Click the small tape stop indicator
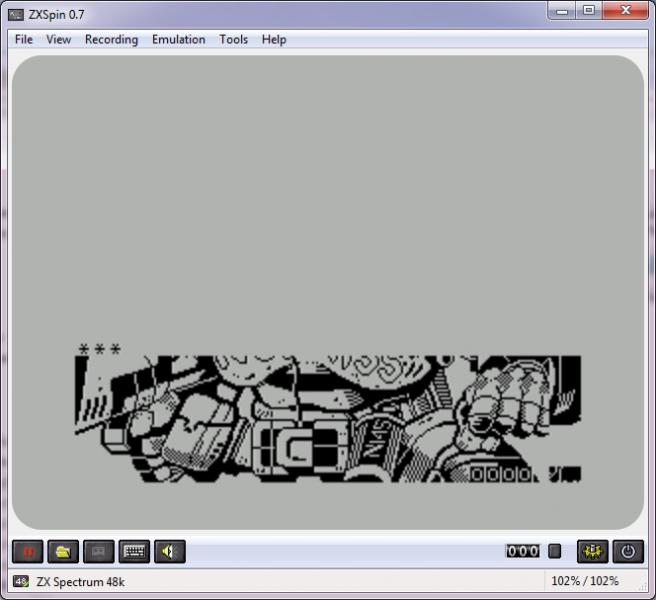The width and height of the screenshot is (656, 600). pos(555,551)
